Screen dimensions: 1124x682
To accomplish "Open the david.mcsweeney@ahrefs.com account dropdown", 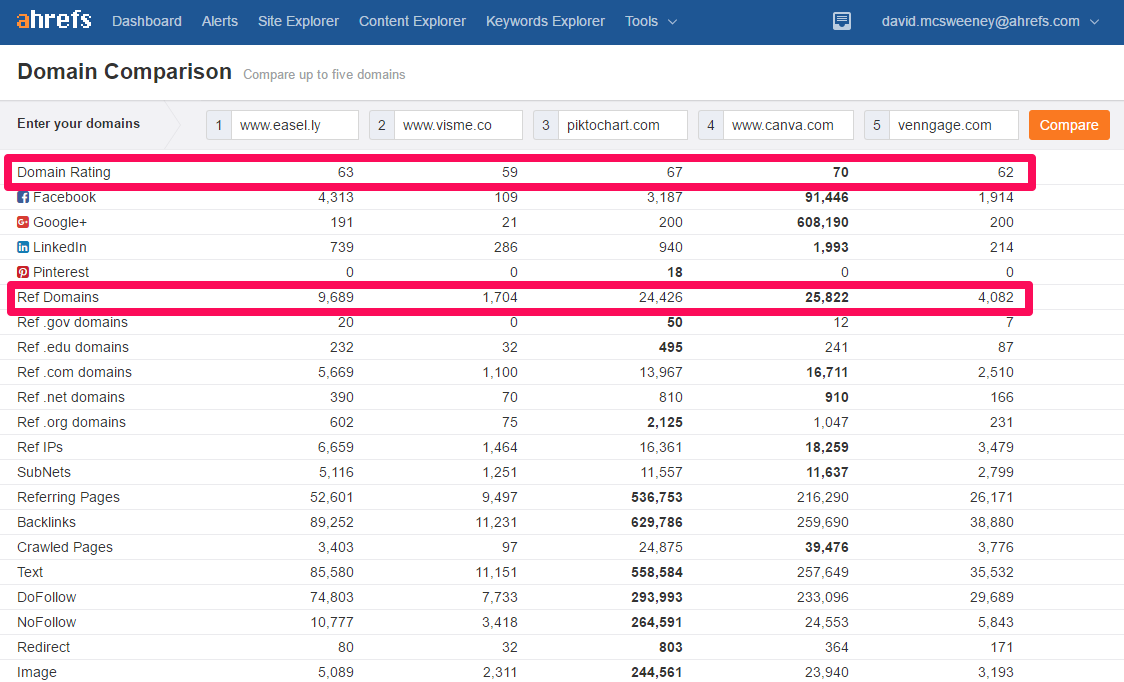I will 990,22.
